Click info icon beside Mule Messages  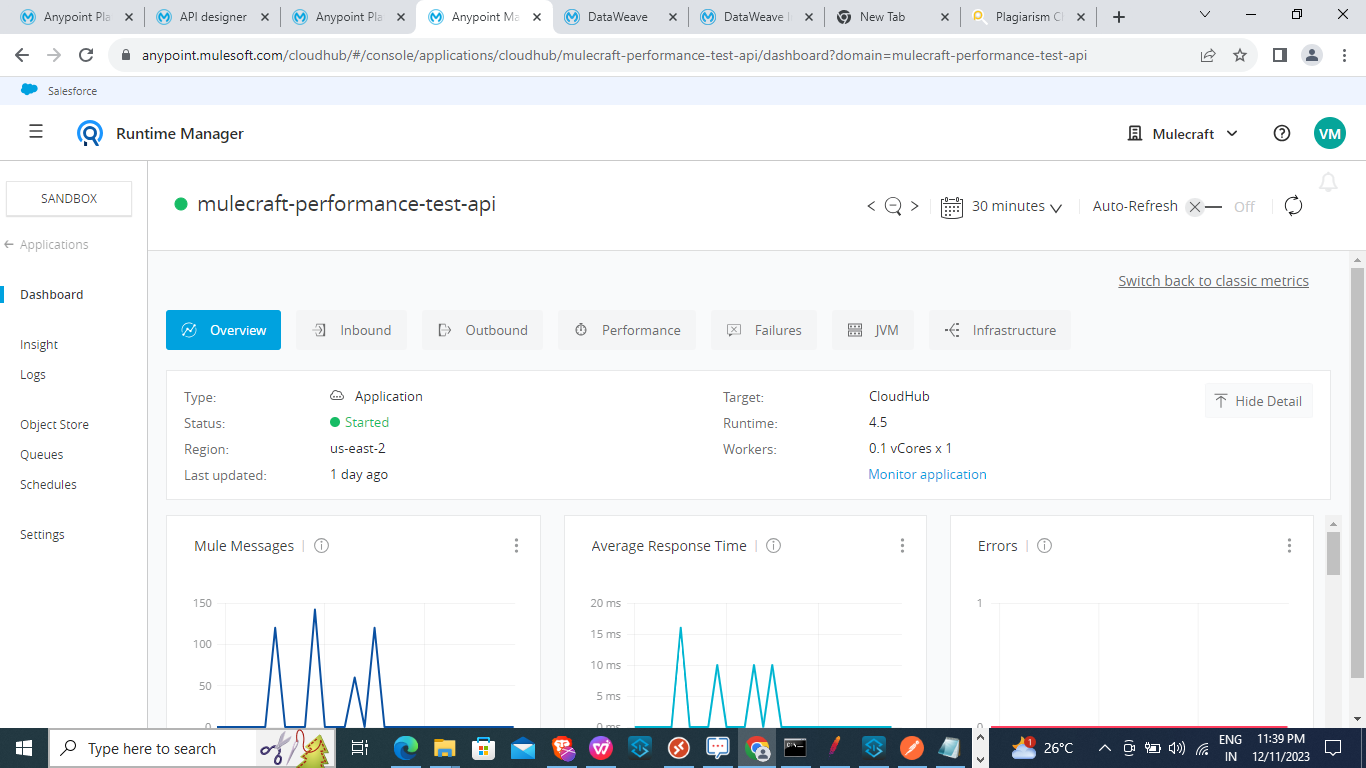[322, 546]
